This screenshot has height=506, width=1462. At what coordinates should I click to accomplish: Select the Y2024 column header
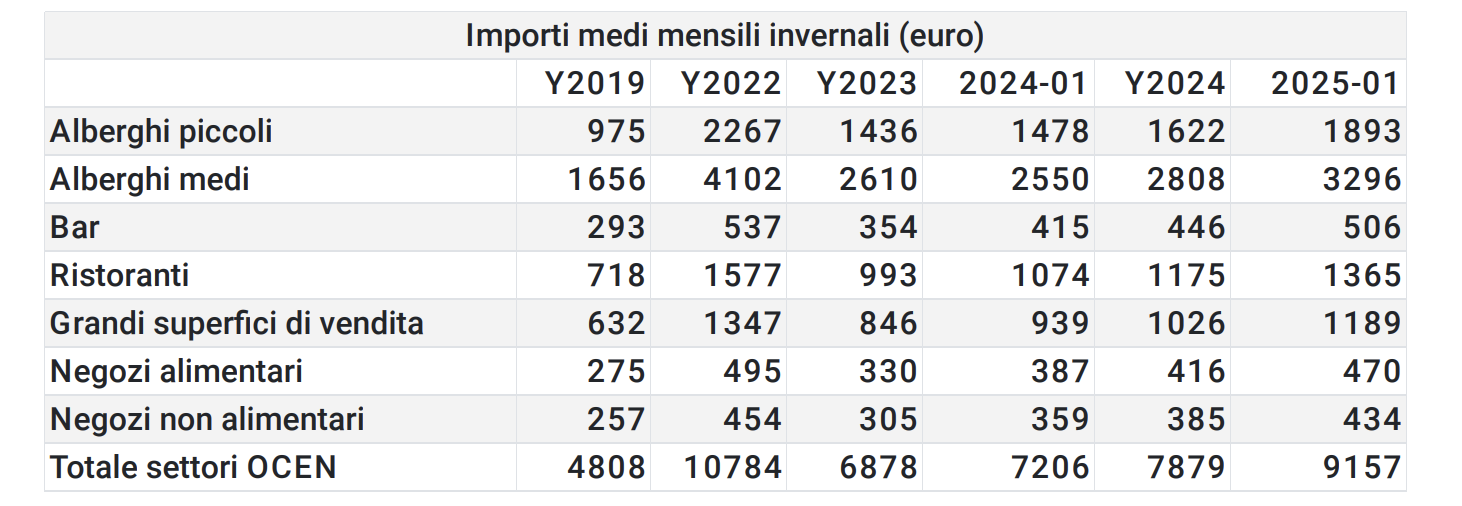[x=1175, y=83]
